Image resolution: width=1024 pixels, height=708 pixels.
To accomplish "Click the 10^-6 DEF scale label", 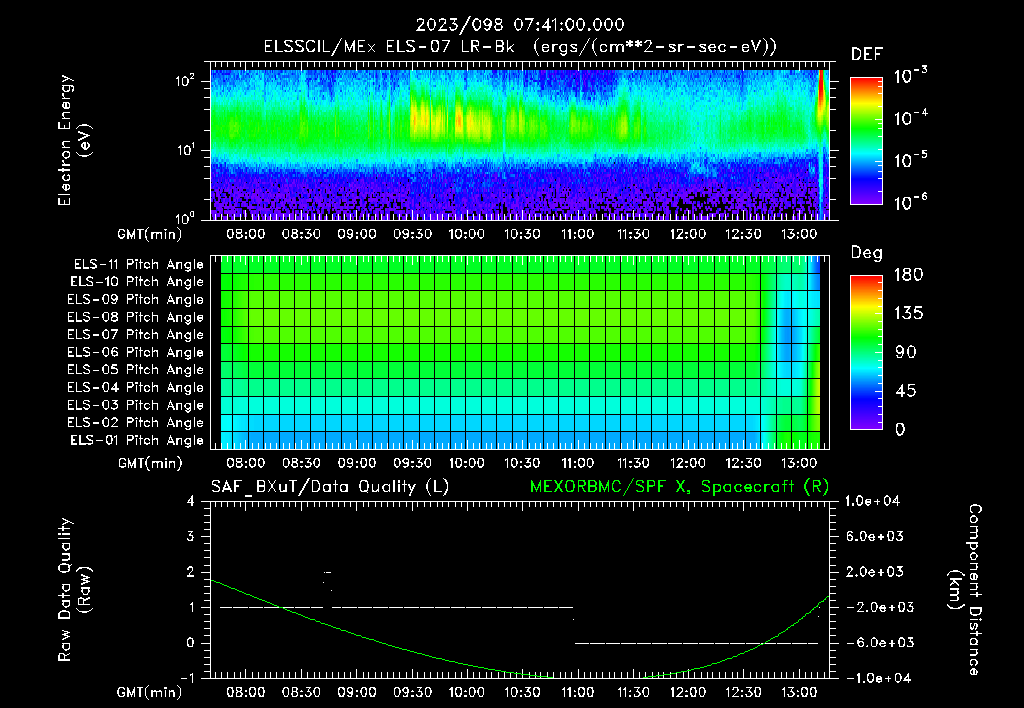I will click(910, 202).
